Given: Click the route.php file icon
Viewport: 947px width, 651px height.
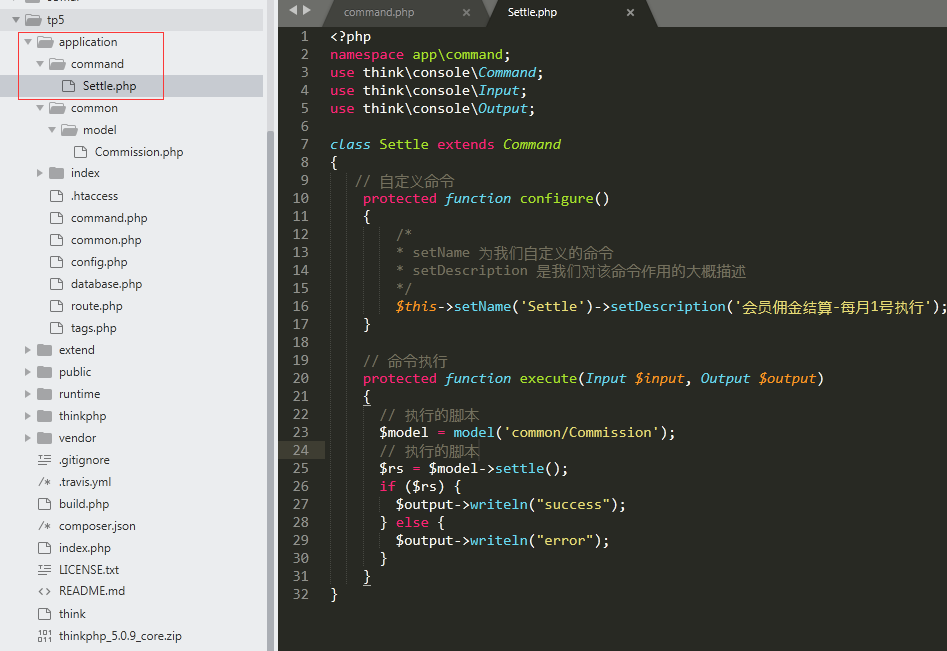Looking at the screenshot, I should (56, 306).
